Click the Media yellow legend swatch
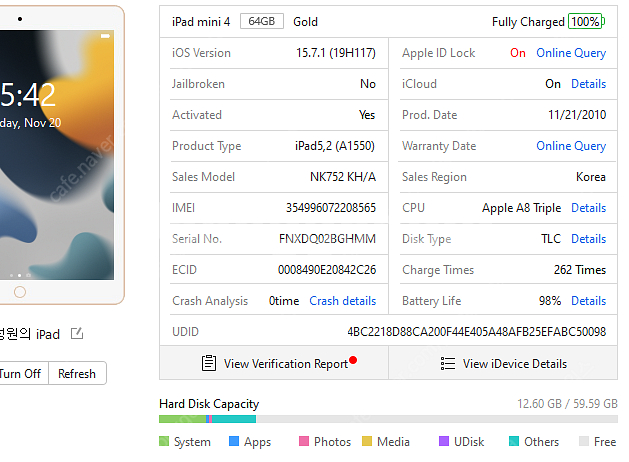The image size is (629, 462). click(367, 441)
